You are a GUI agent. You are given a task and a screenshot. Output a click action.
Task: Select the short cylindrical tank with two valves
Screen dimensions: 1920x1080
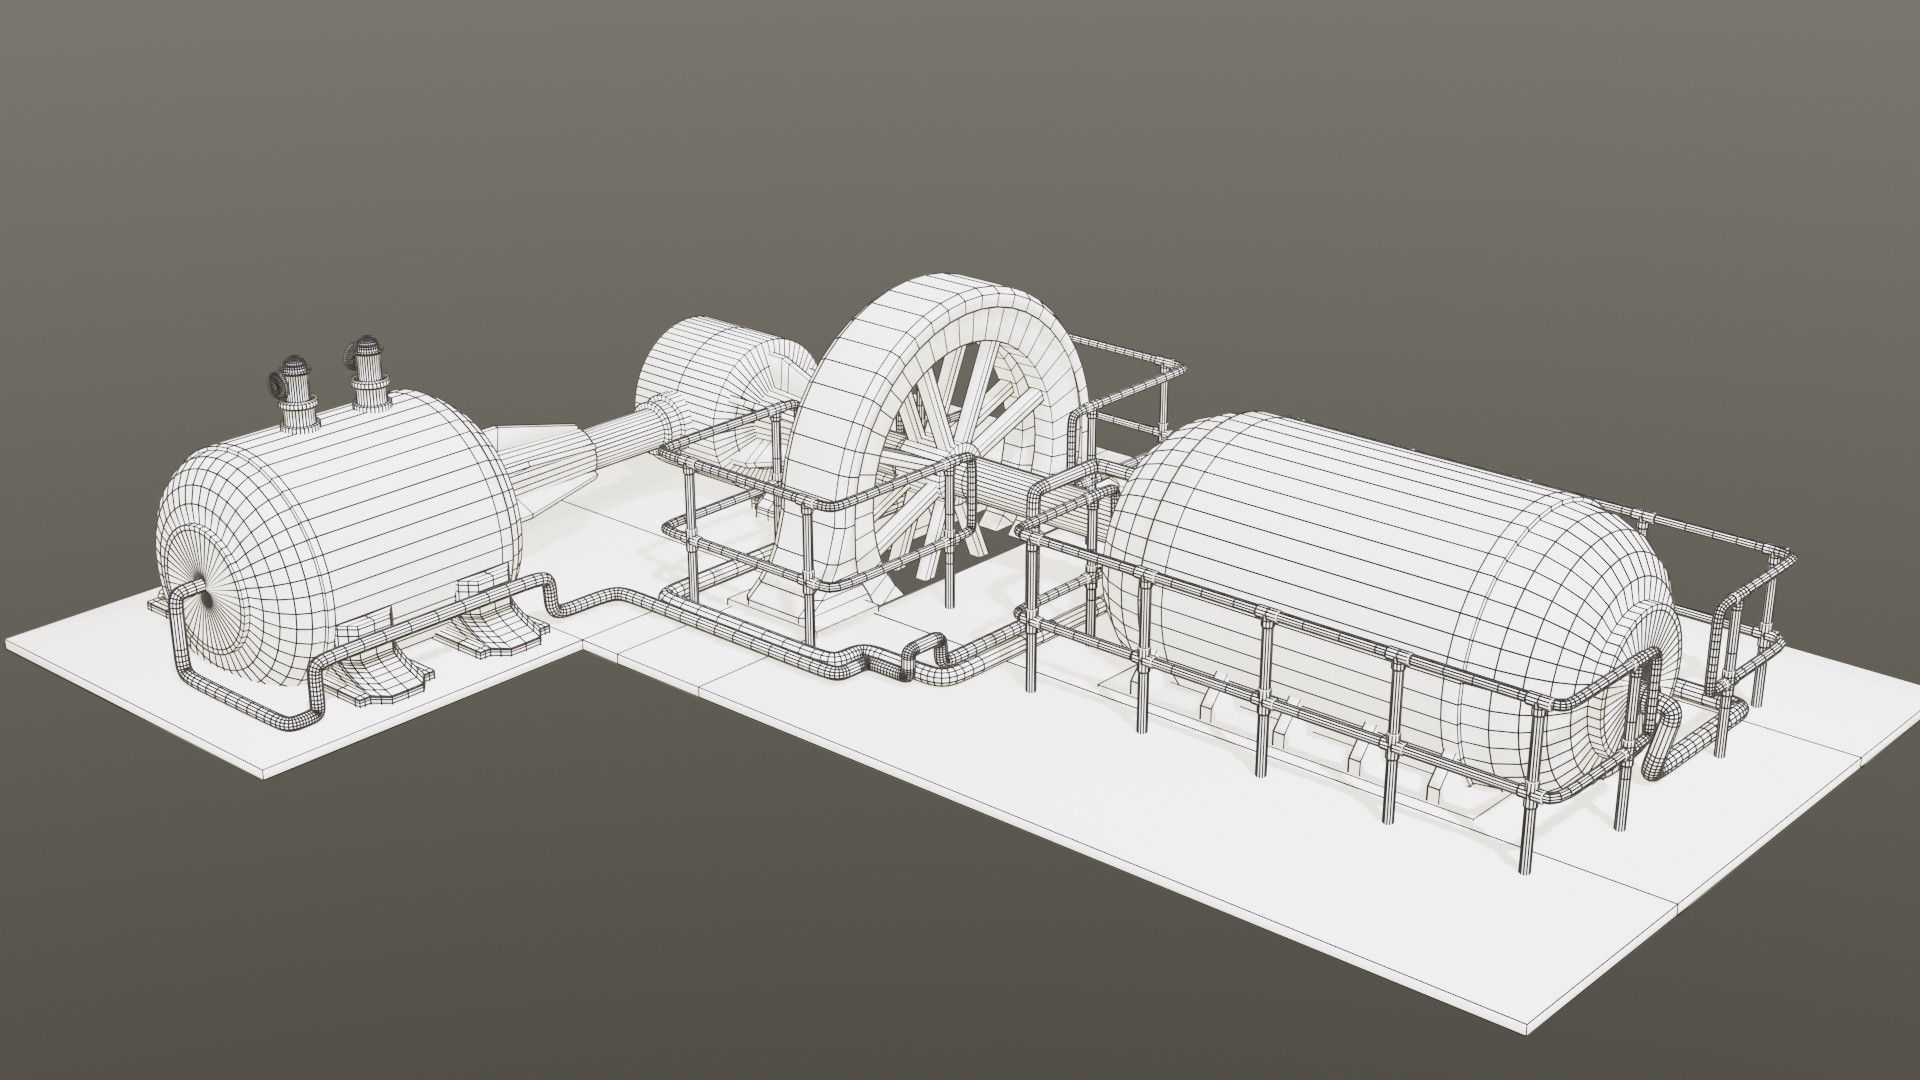pos(340,540)
